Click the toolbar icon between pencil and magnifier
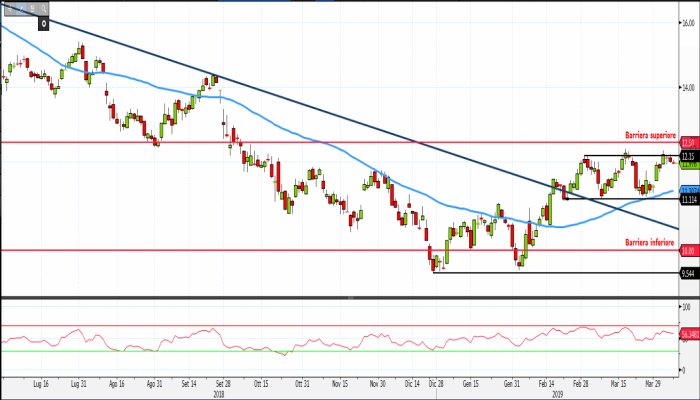Viewport: 700px width, 400px height. [x=30, y=8]
